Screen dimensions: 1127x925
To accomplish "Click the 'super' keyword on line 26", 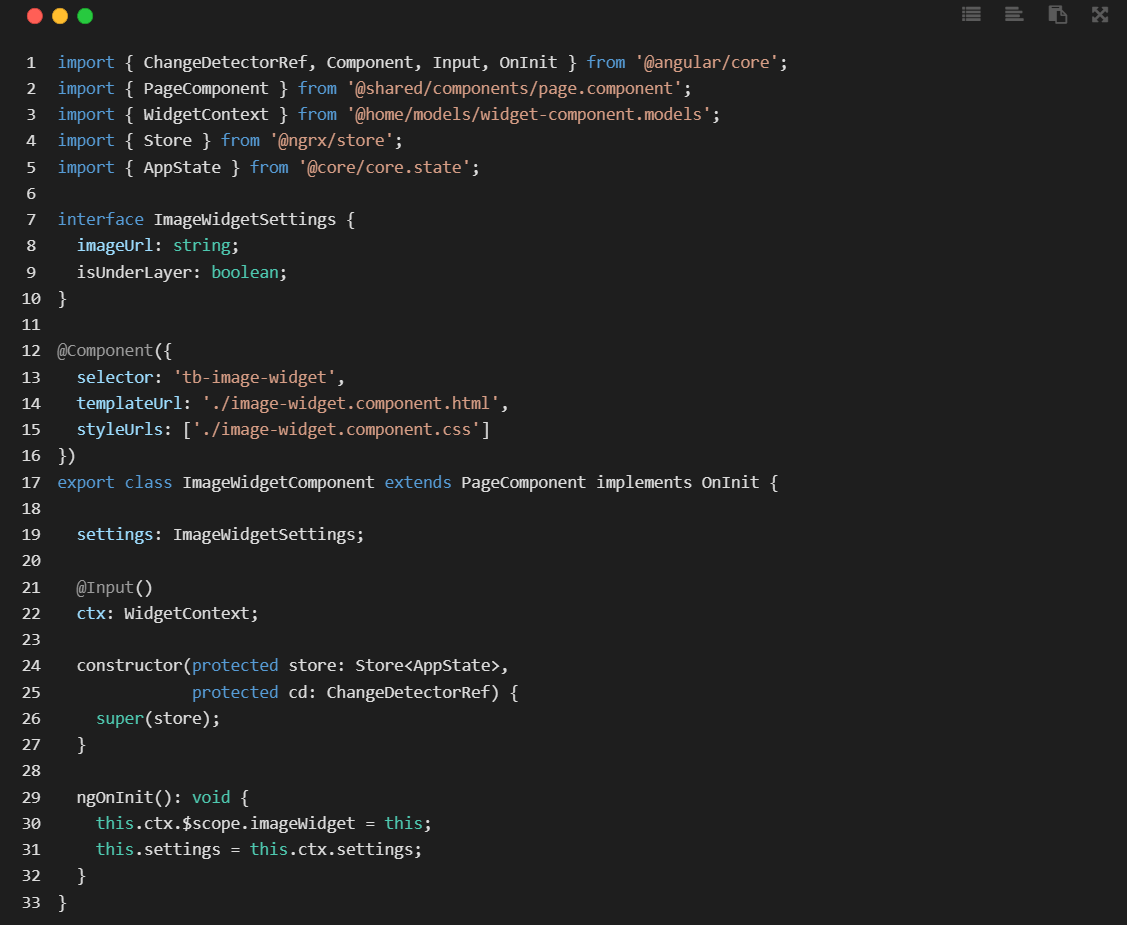I will click(x=120, y=718).
